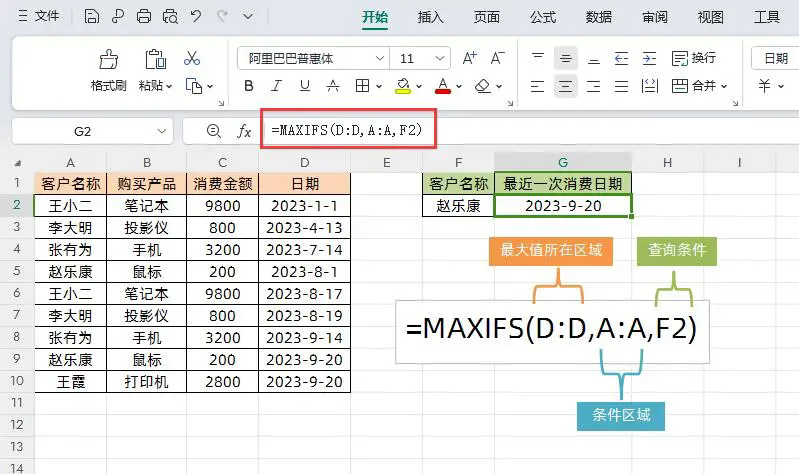Click the Increase font size icon
This screenshot has height=474, width=799.
(469, 58)
